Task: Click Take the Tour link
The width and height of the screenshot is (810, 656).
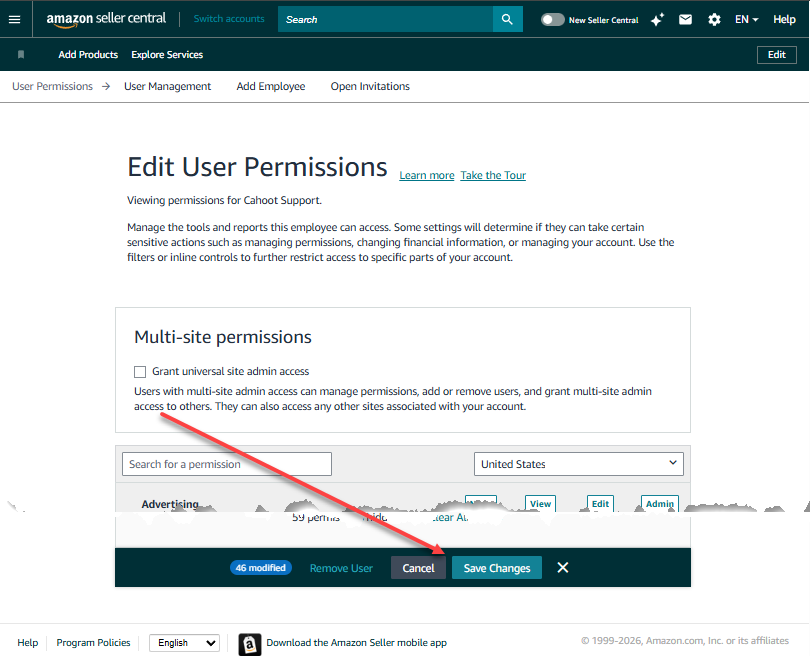Action: (x=493, y=176)
